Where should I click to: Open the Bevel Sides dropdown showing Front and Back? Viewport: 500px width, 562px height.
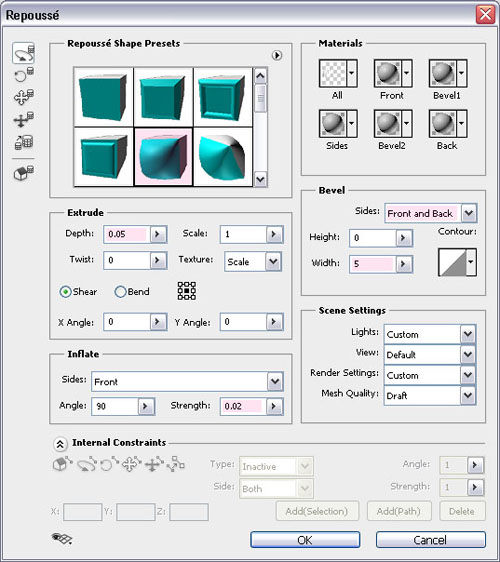(431, 213)
